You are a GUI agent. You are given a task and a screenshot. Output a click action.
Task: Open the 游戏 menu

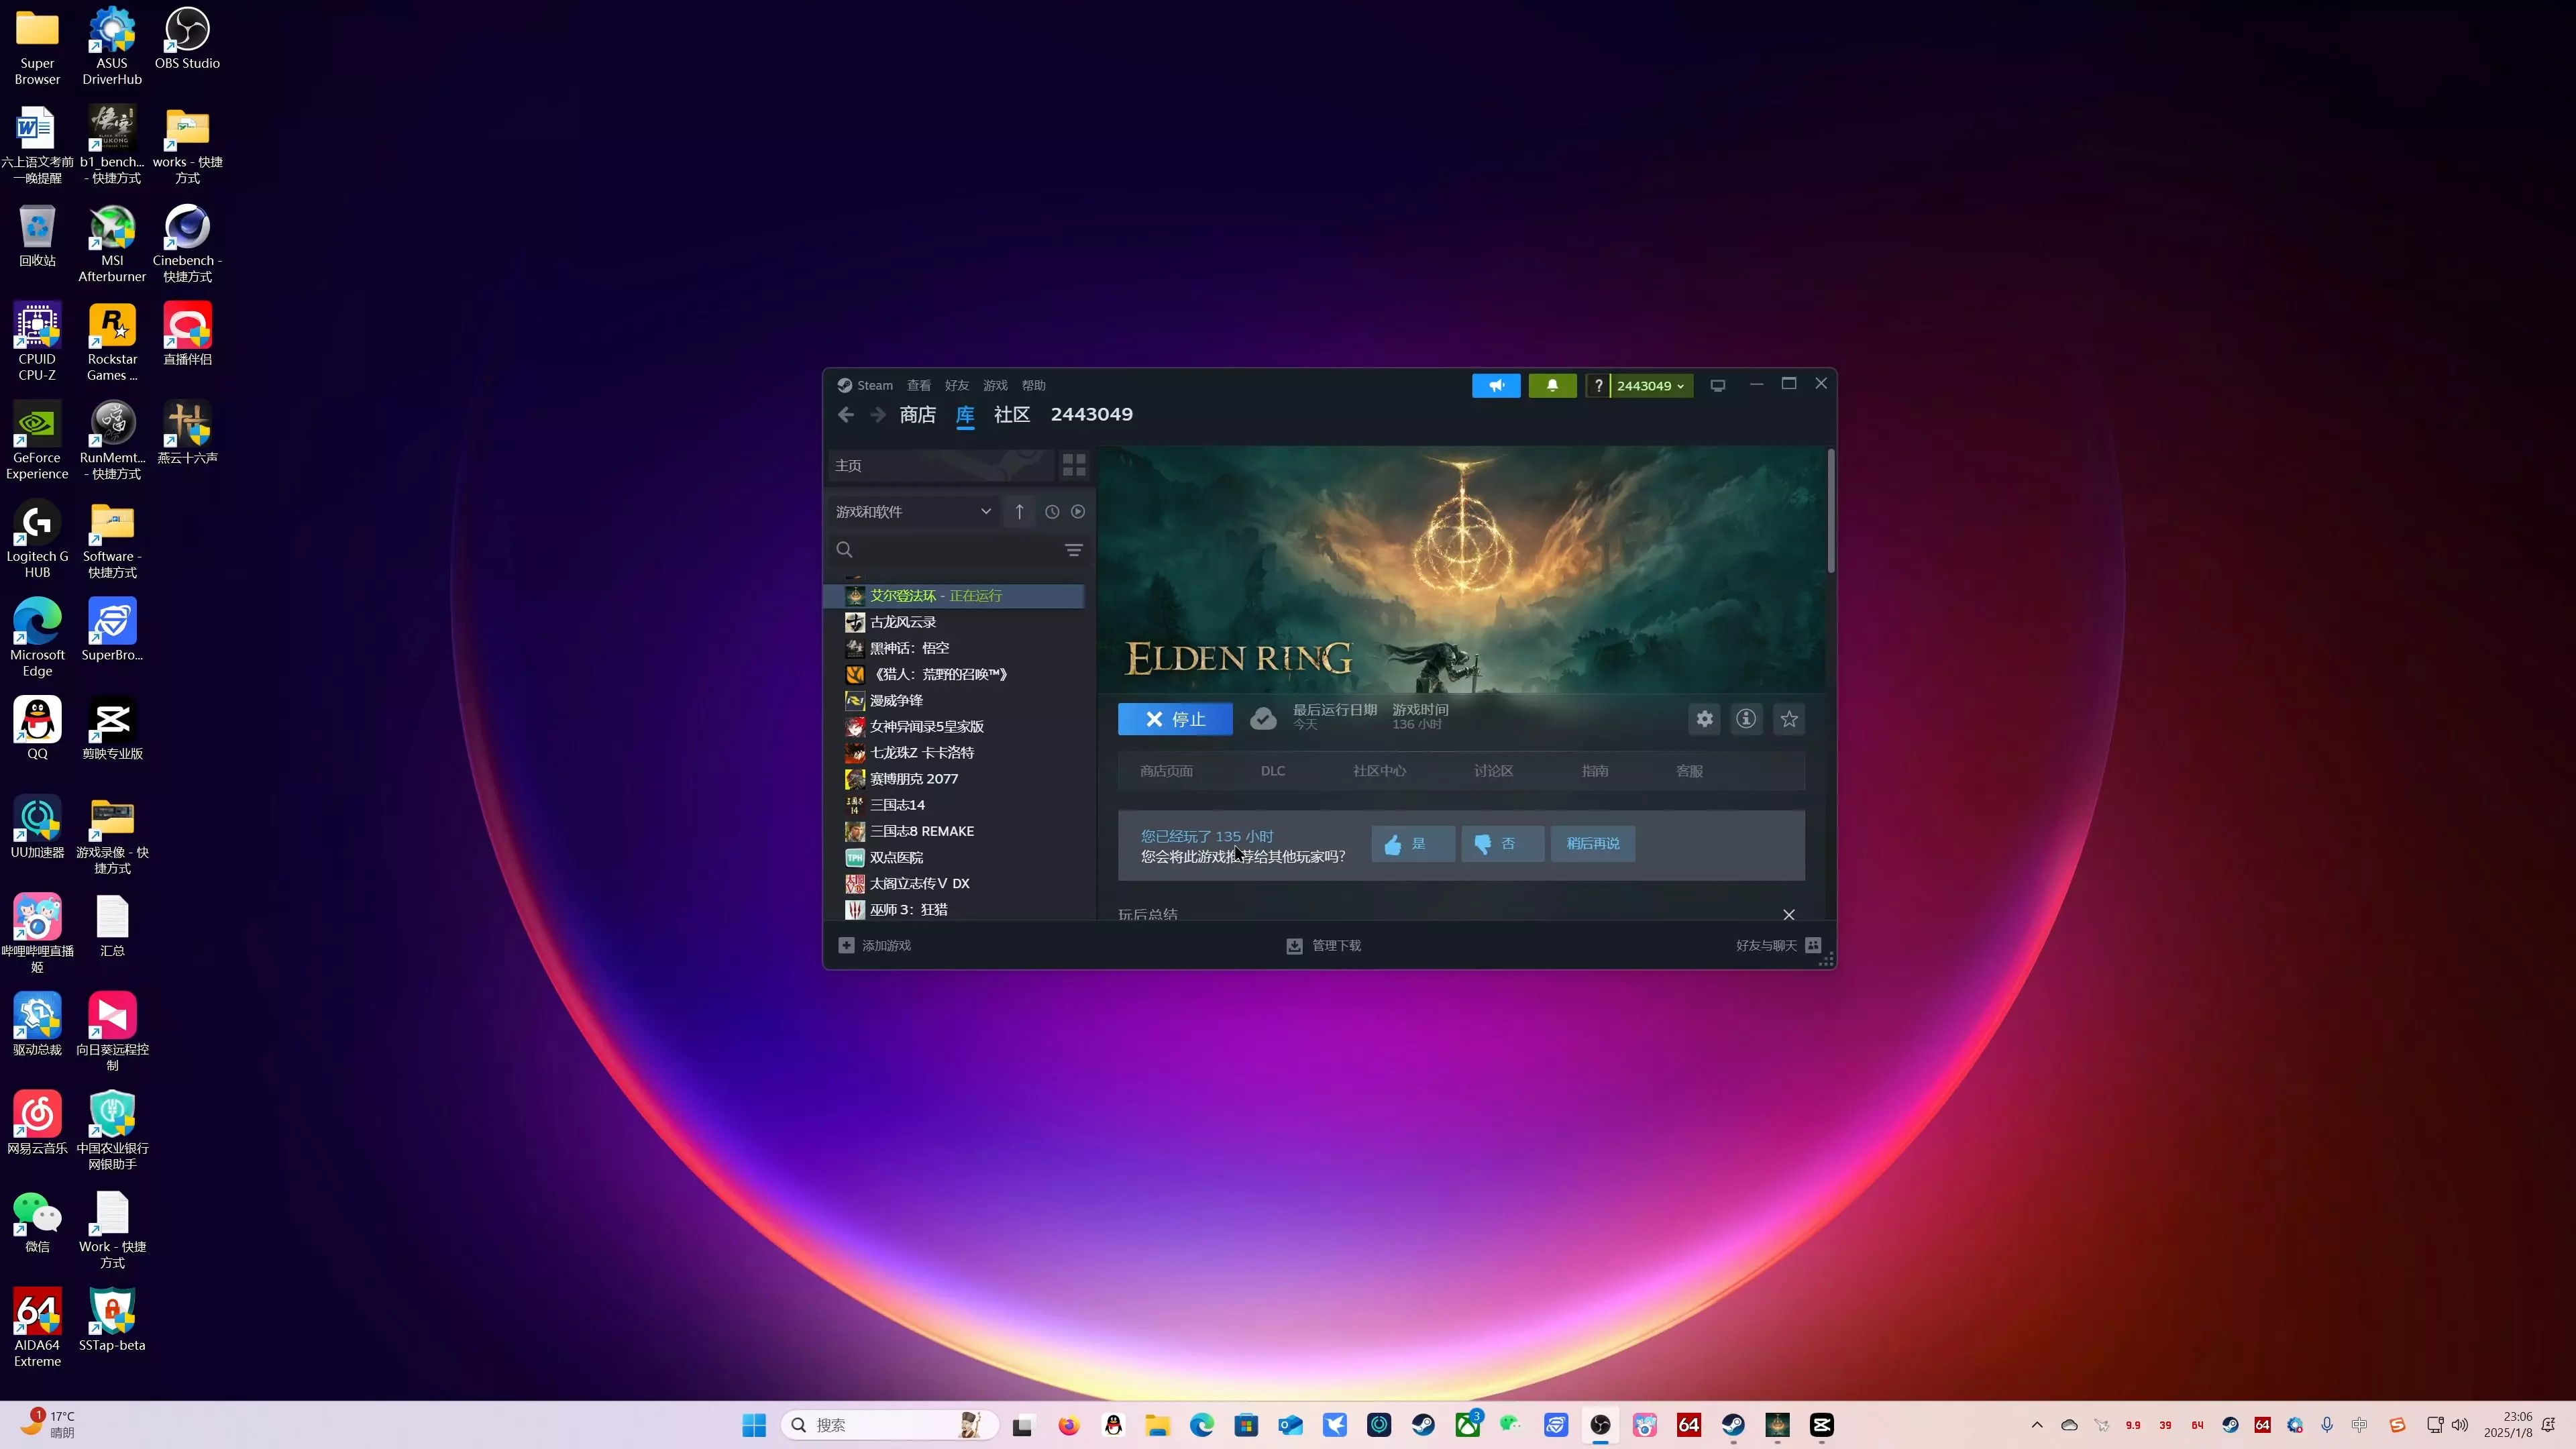click(995, 385)
